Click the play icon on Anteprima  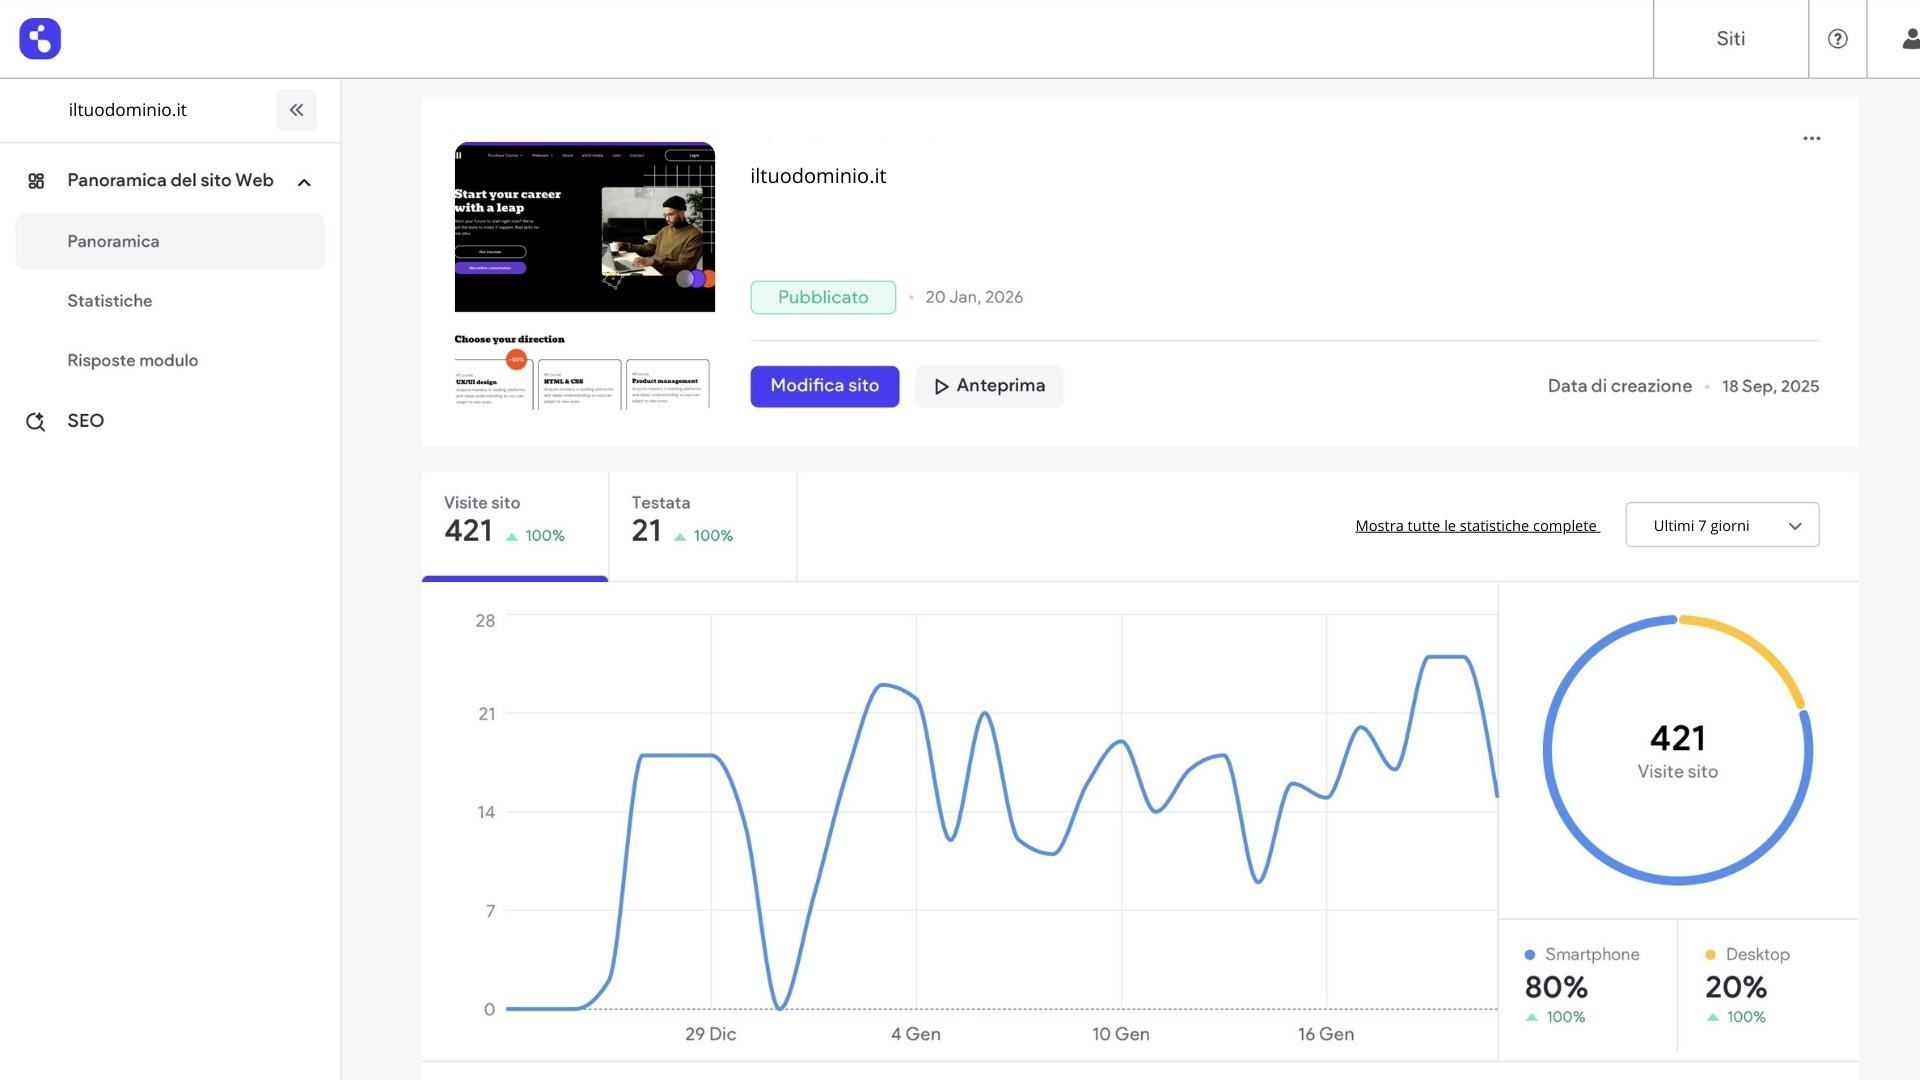click(x=941, y=387)
